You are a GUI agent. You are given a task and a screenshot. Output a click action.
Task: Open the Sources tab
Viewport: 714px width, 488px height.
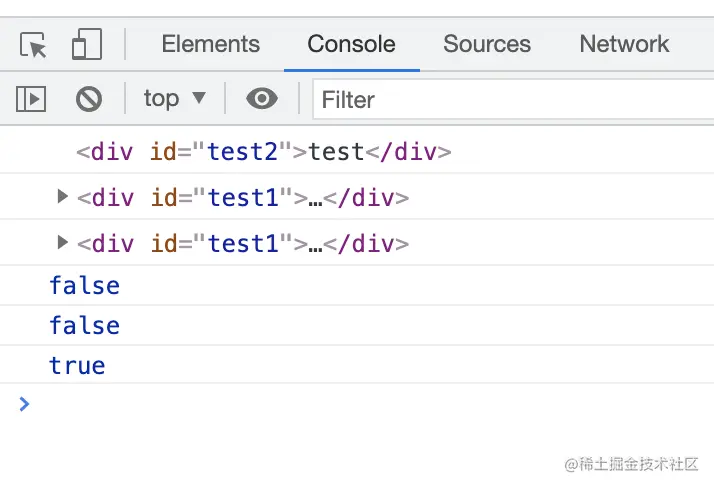pos(487,44)
